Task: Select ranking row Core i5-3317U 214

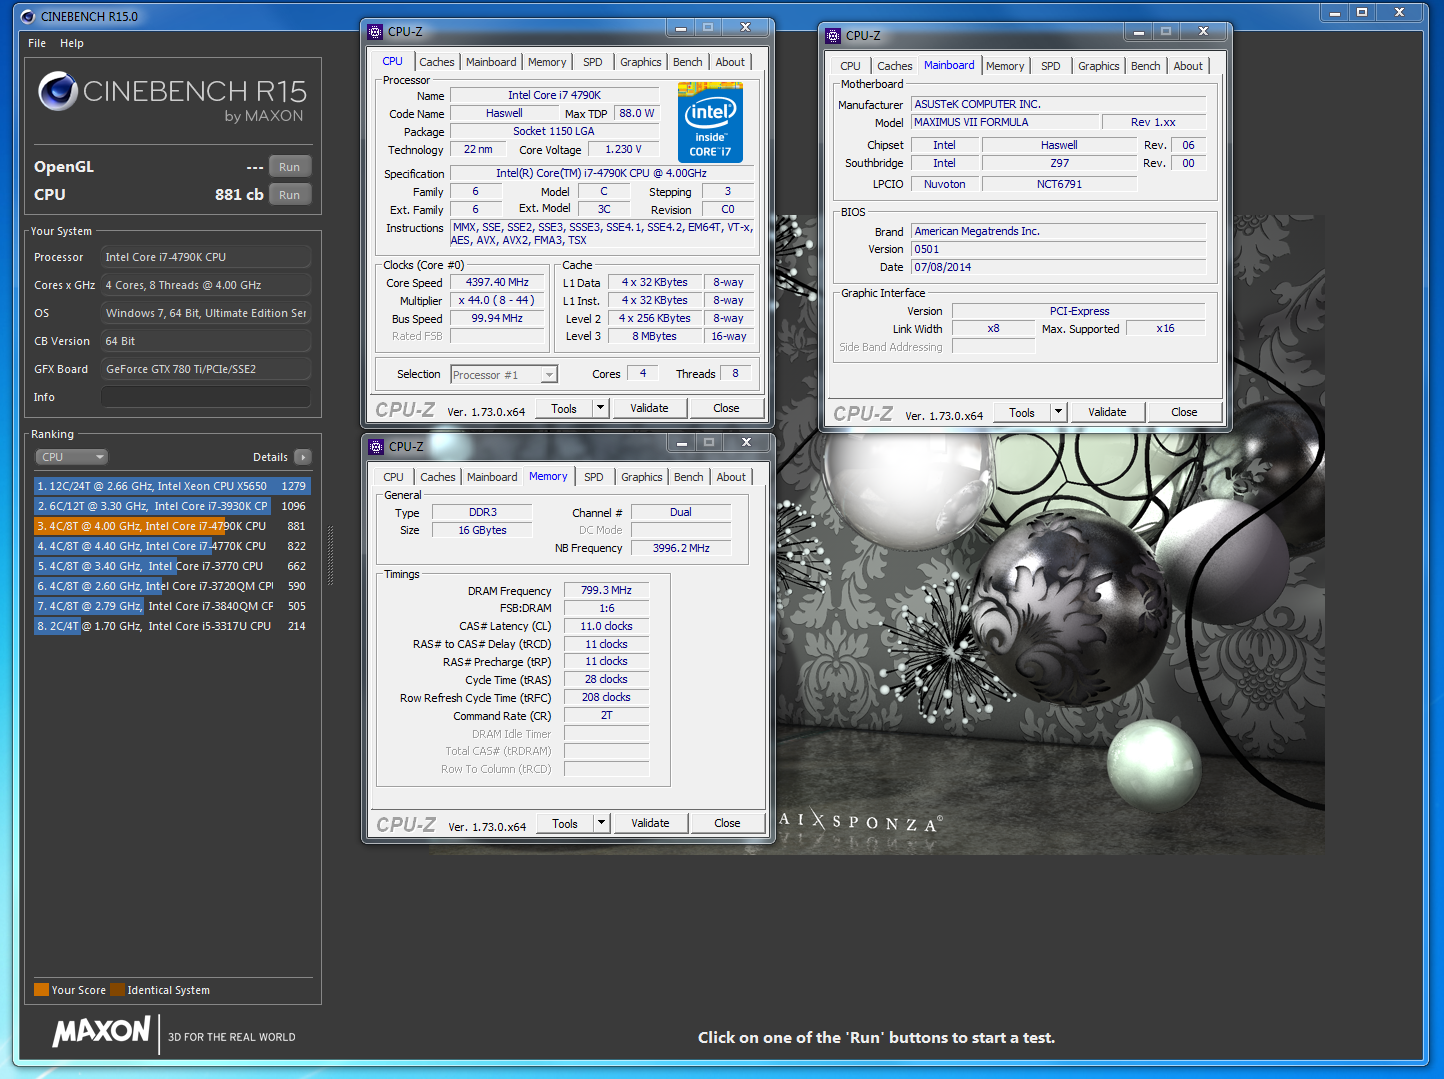Action: tap(172, 626)
